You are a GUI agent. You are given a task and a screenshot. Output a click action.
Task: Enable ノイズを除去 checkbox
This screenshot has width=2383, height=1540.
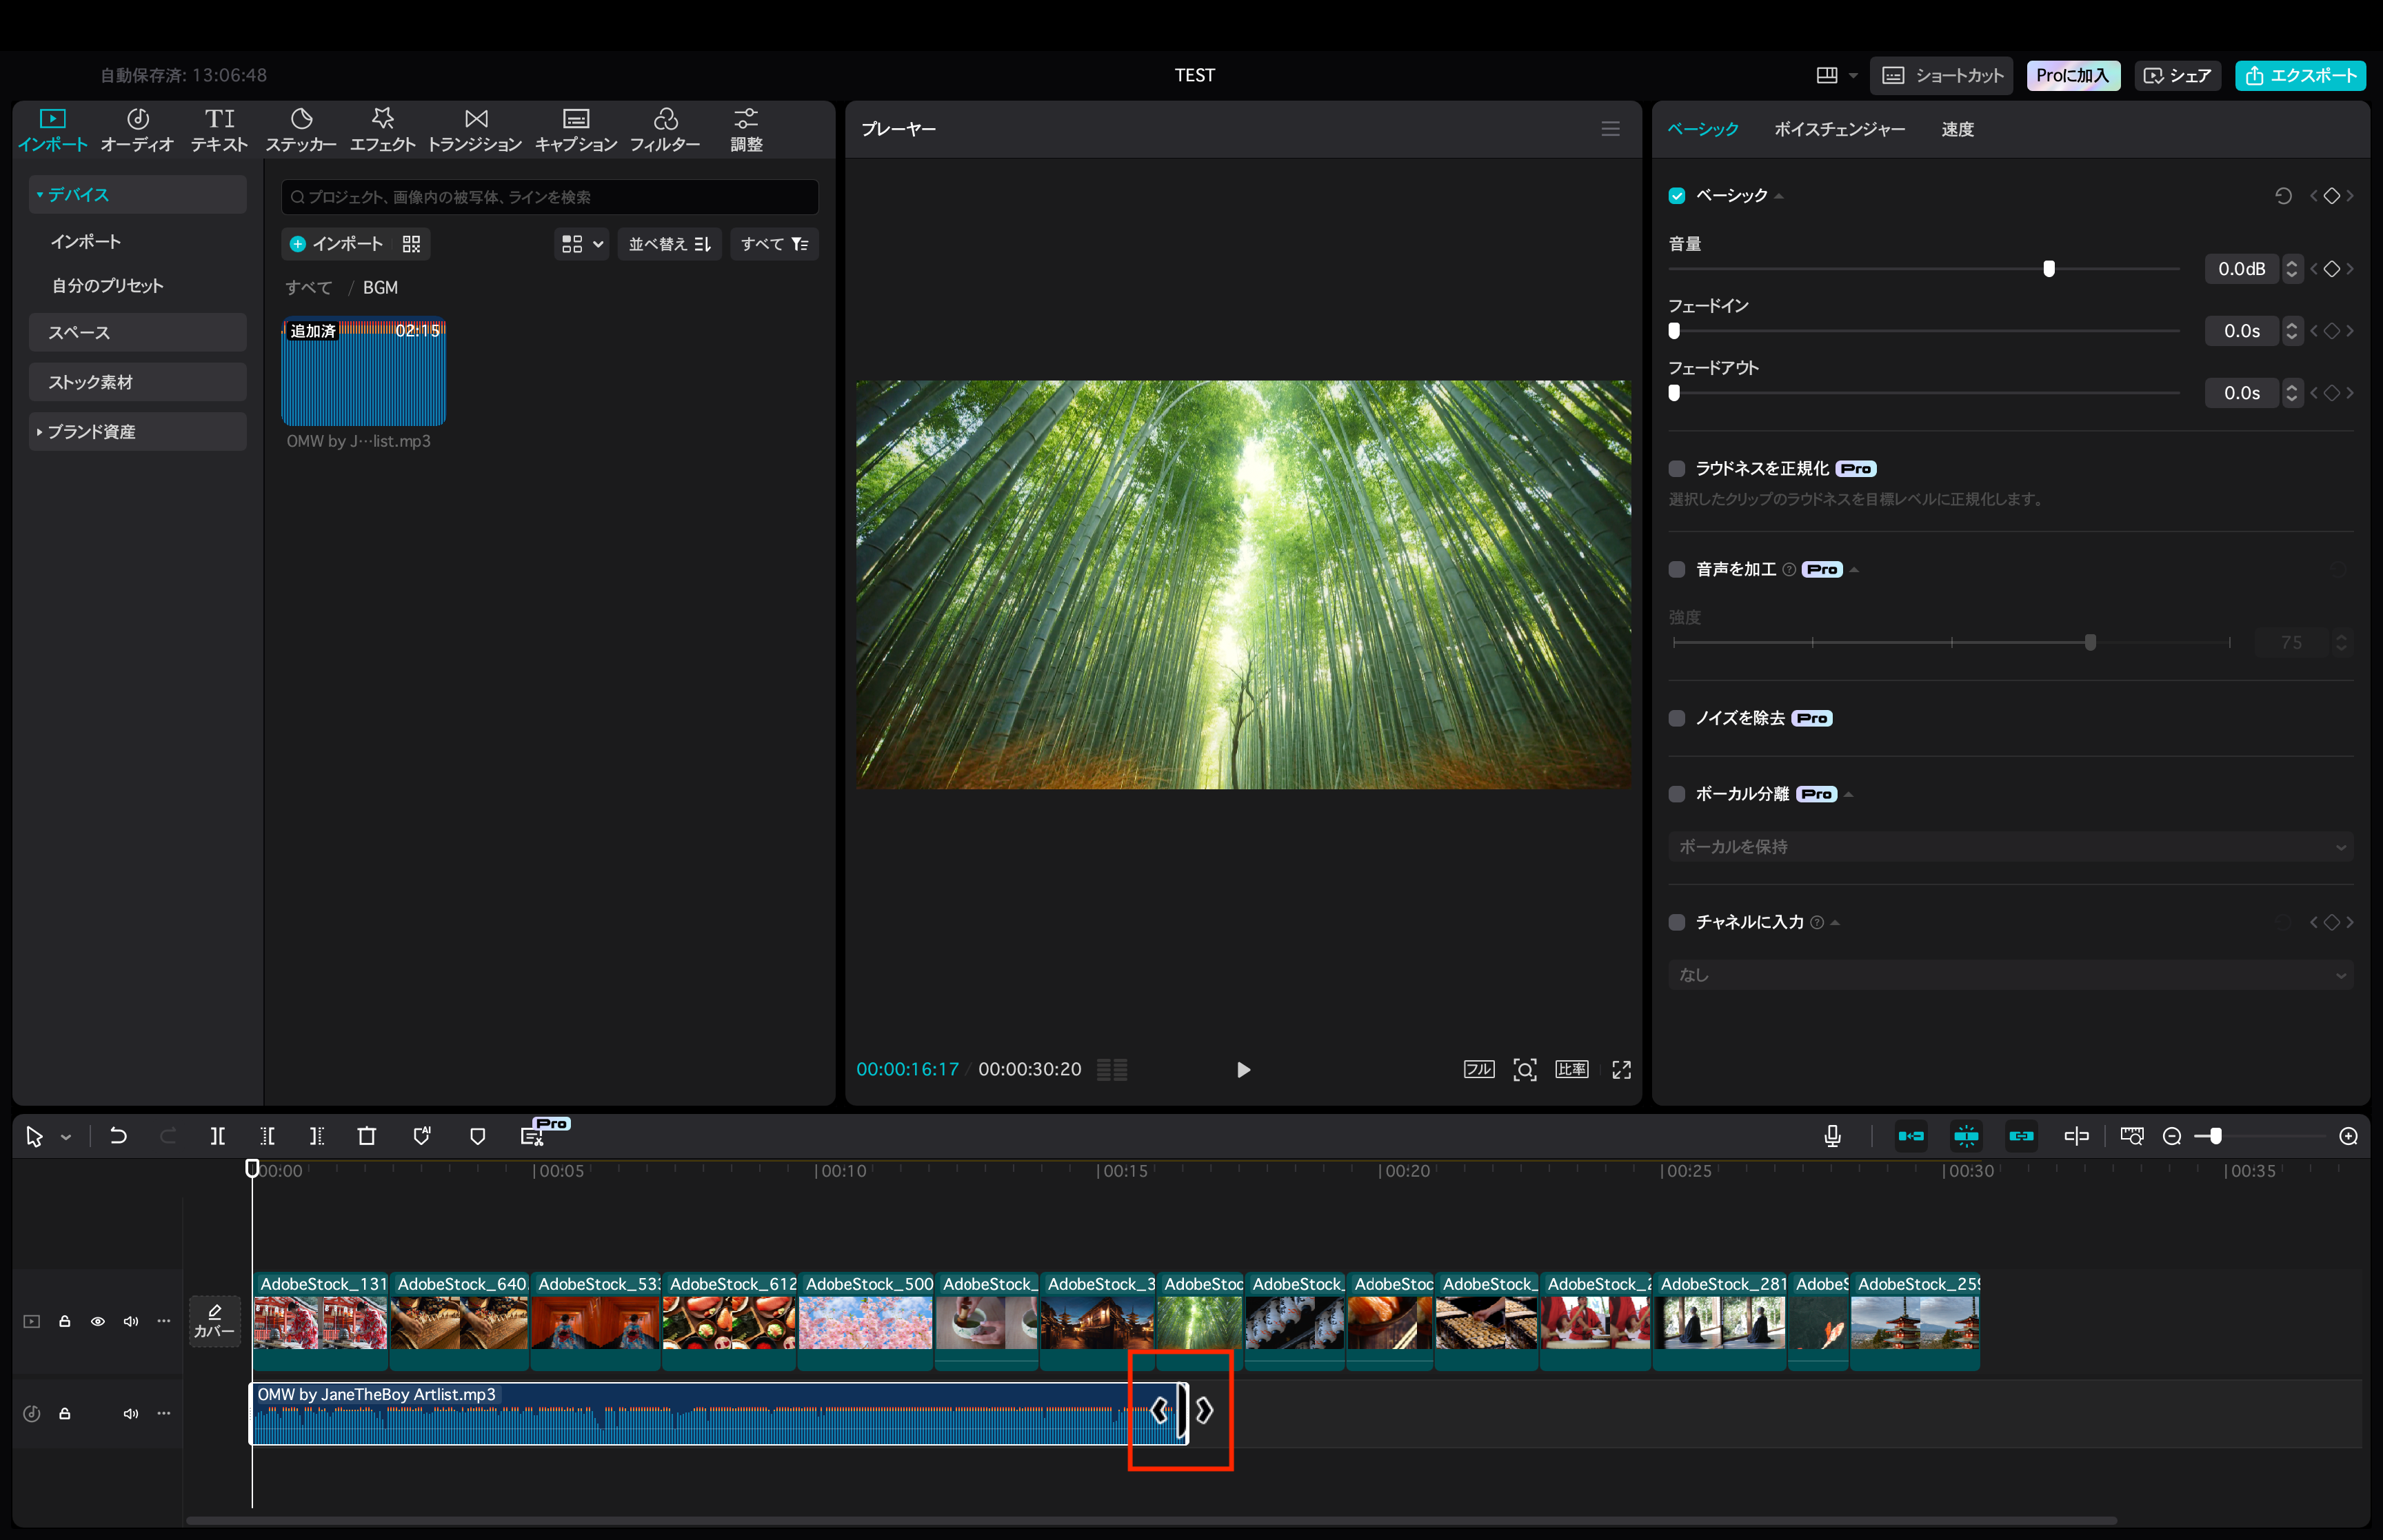click(x=1677, y=719)
